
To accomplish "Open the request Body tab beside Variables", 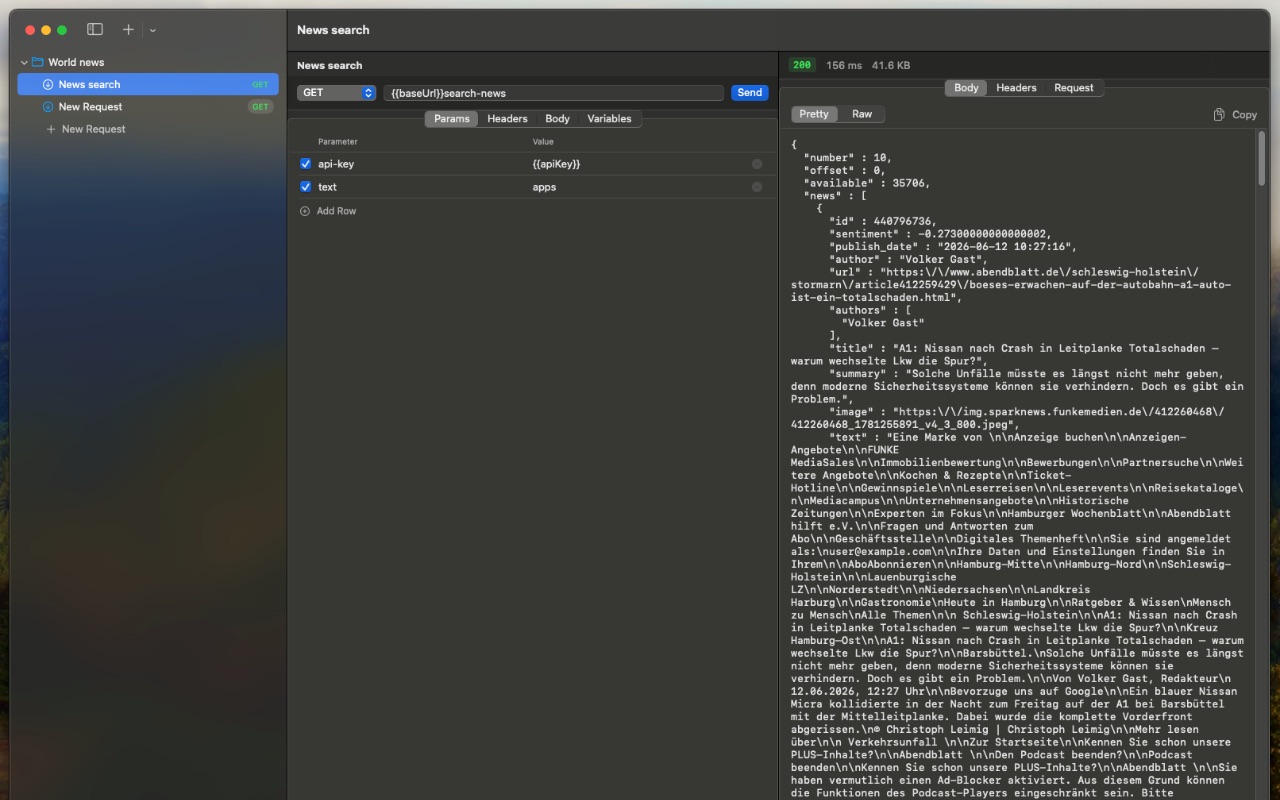I will pyautogui.click(x=557, y=119).
